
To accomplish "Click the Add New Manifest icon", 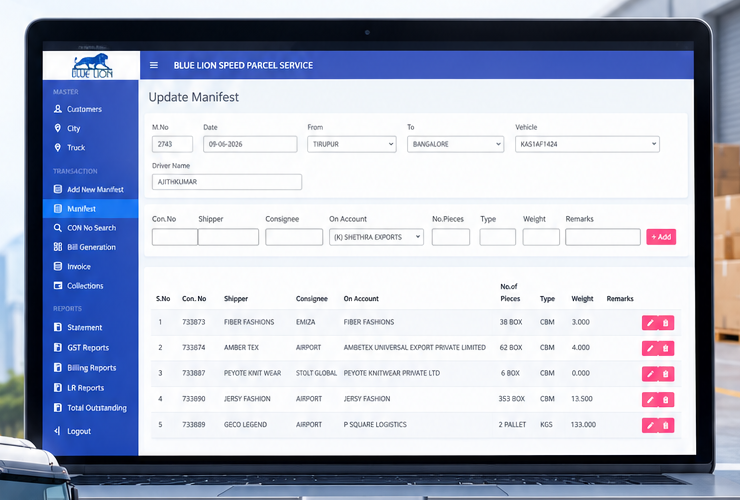I will pos(58,189).
